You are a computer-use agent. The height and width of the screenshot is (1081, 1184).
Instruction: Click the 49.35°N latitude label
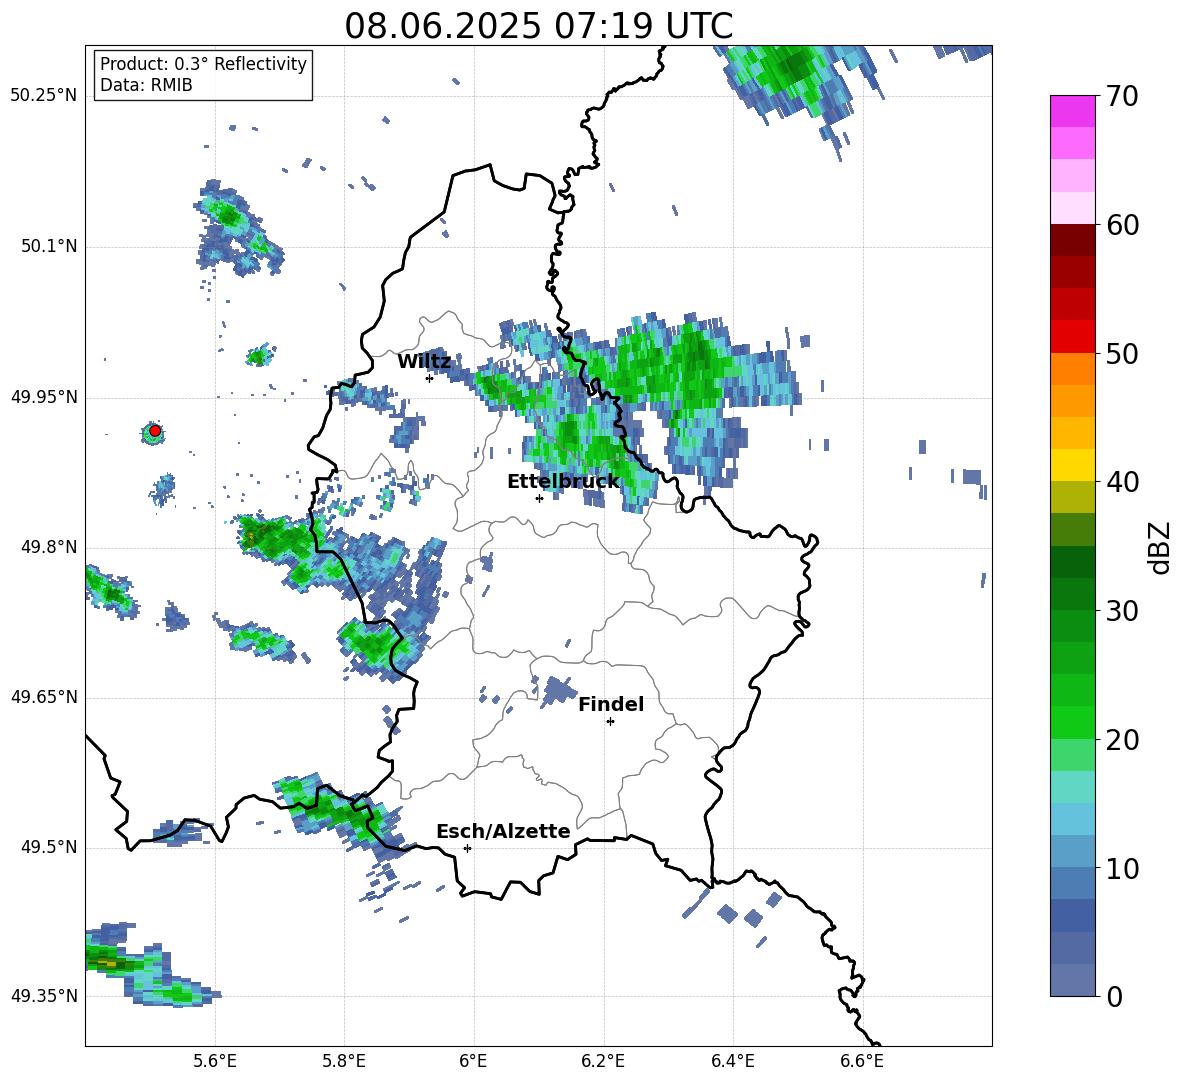click(44, 996)
